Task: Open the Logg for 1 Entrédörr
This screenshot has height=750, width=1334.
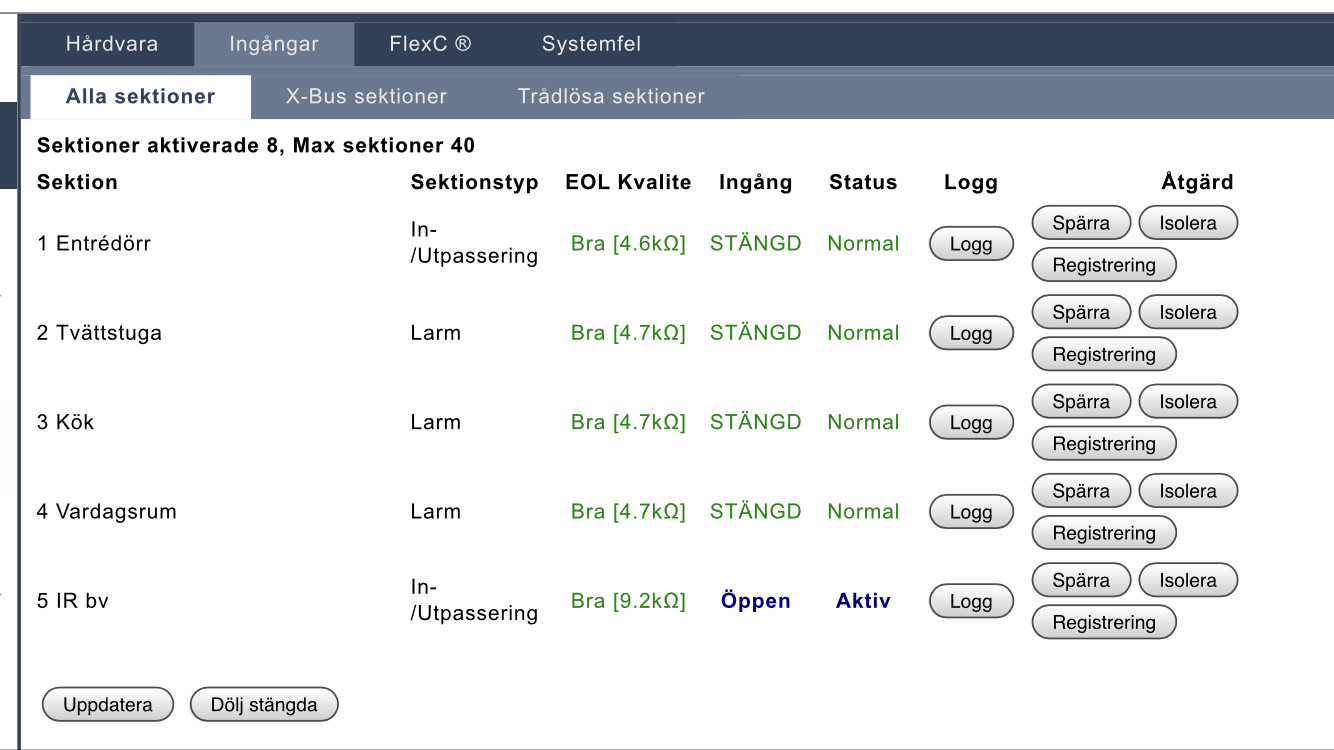Action: pos(970,244)
